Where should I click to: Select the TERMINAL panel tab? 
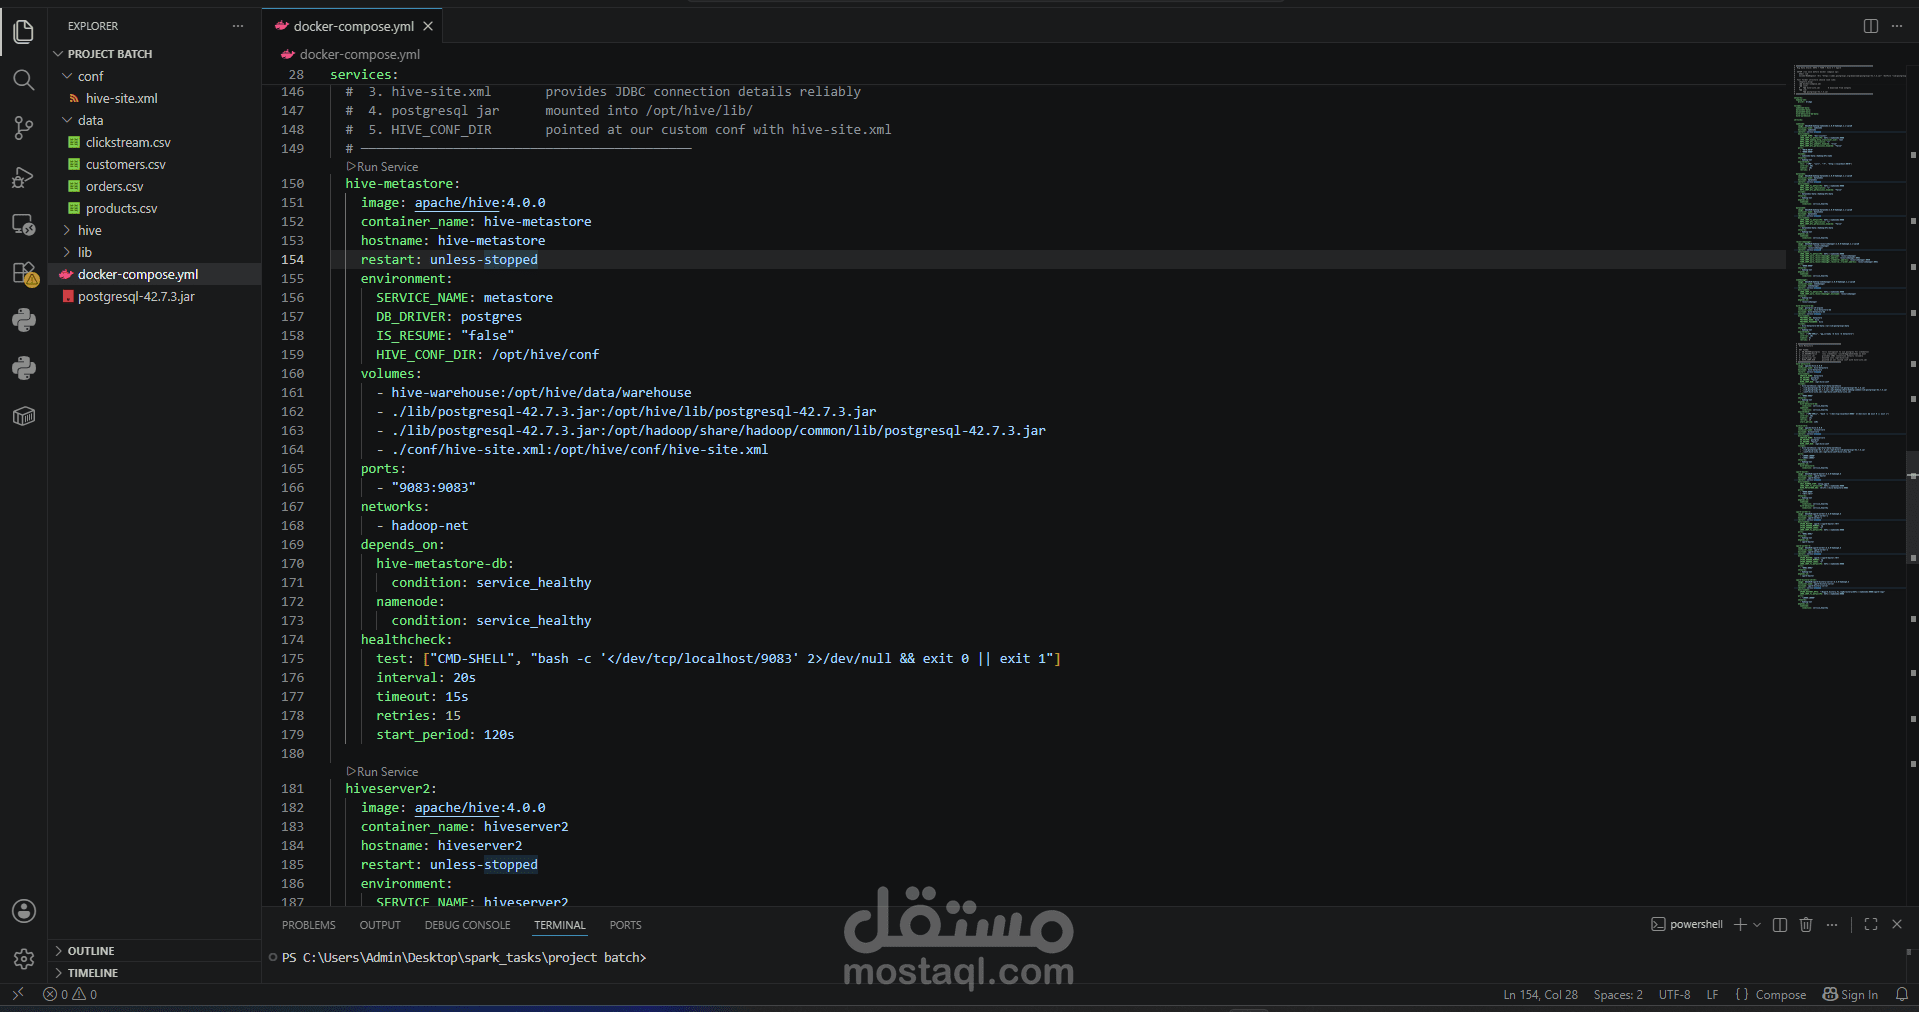pos(560,925)
